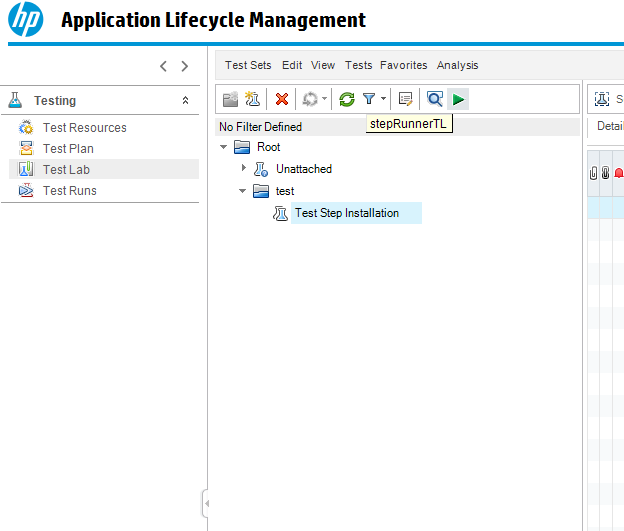Click the magnifier Find icon

coord(434,99)
